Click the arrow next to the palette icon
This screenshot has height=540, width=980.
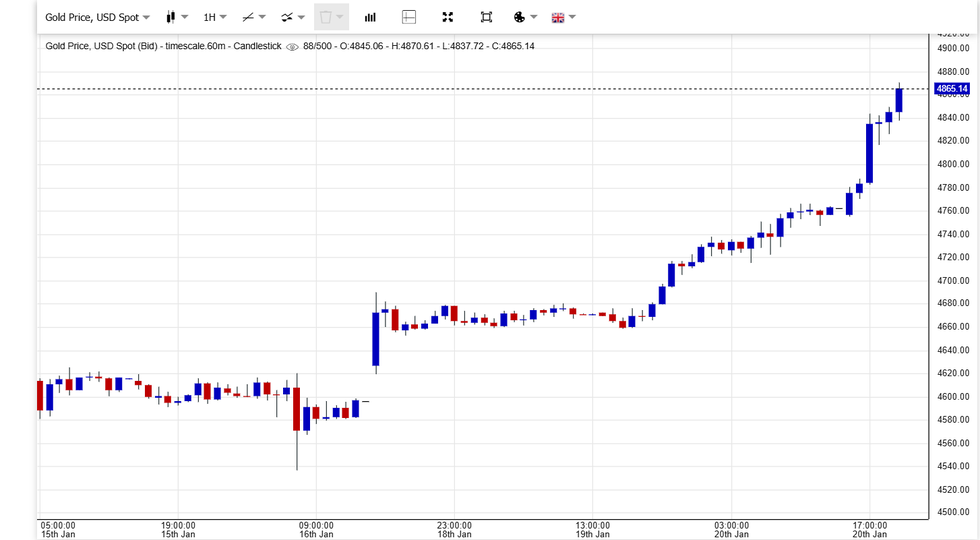click(x=534, y=17)
